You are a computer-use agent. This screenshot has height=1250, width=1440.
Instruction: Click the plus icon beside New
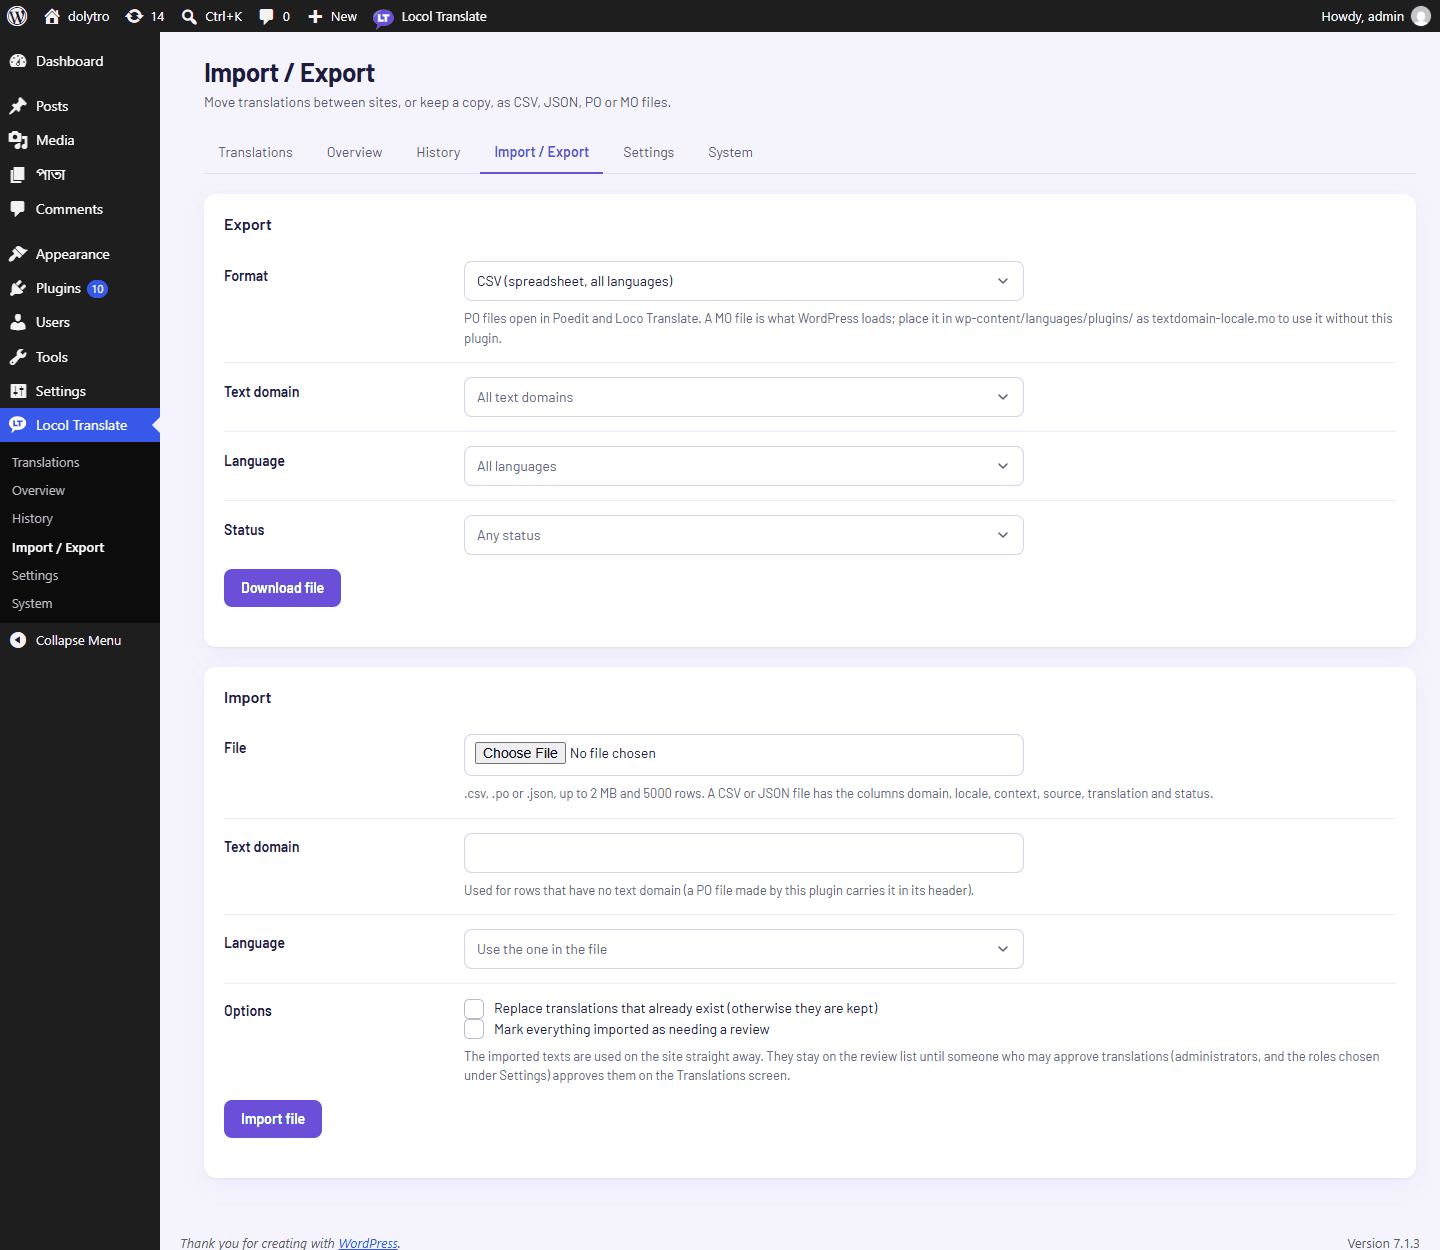315,16
